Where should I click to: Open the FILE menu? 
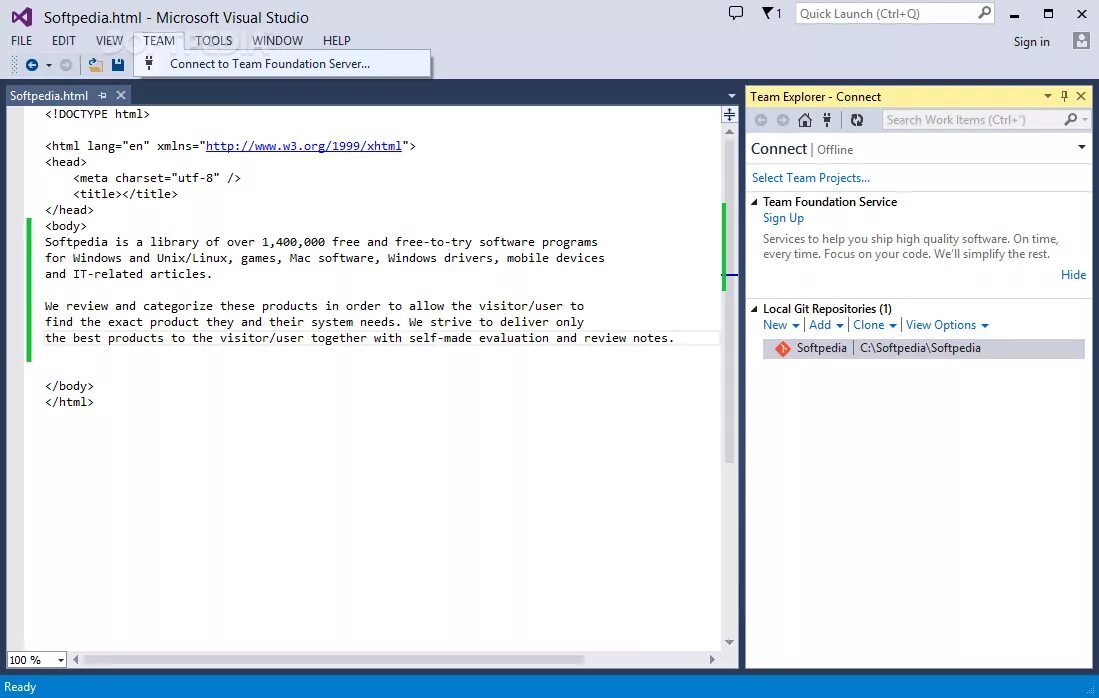pyautogui.click(x=22, y=41)
